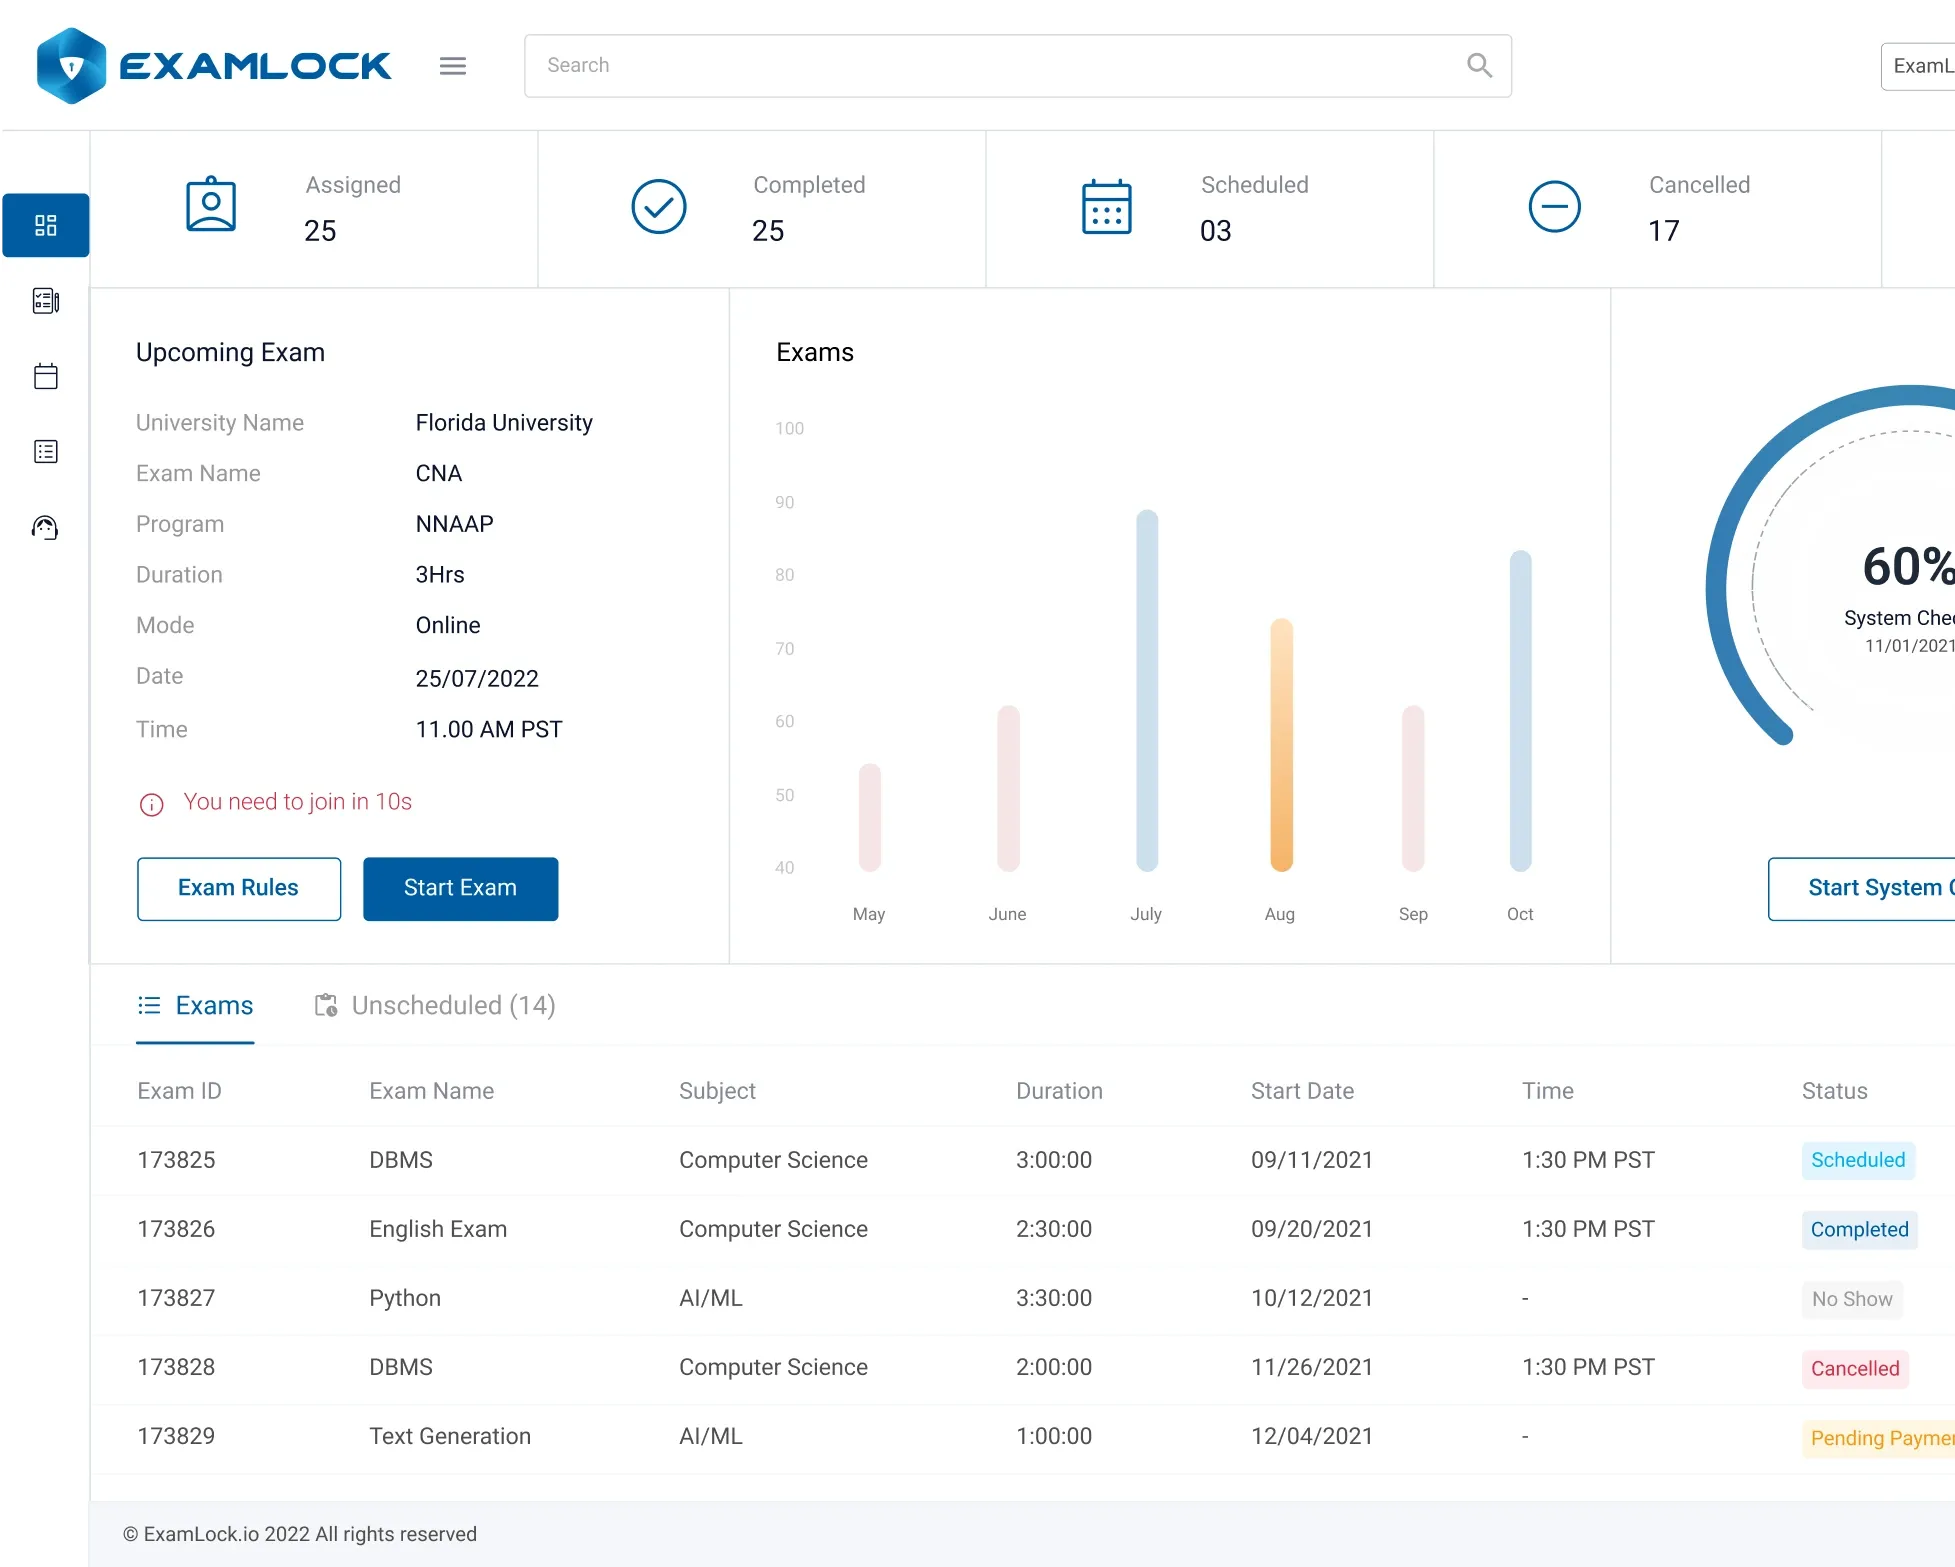
Task: Open the calendar icon in sidebar
Action: [x=46, y=376]
